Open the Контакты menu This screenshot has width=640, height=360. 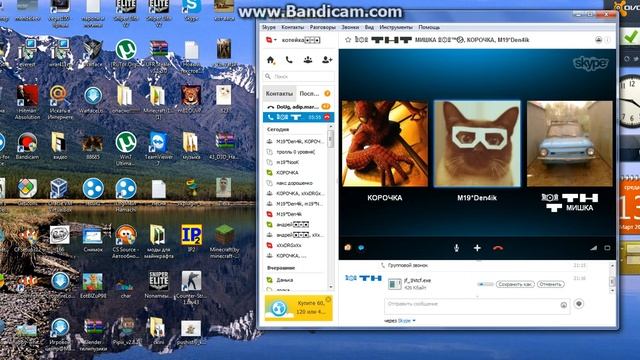(x=293, y=27)
